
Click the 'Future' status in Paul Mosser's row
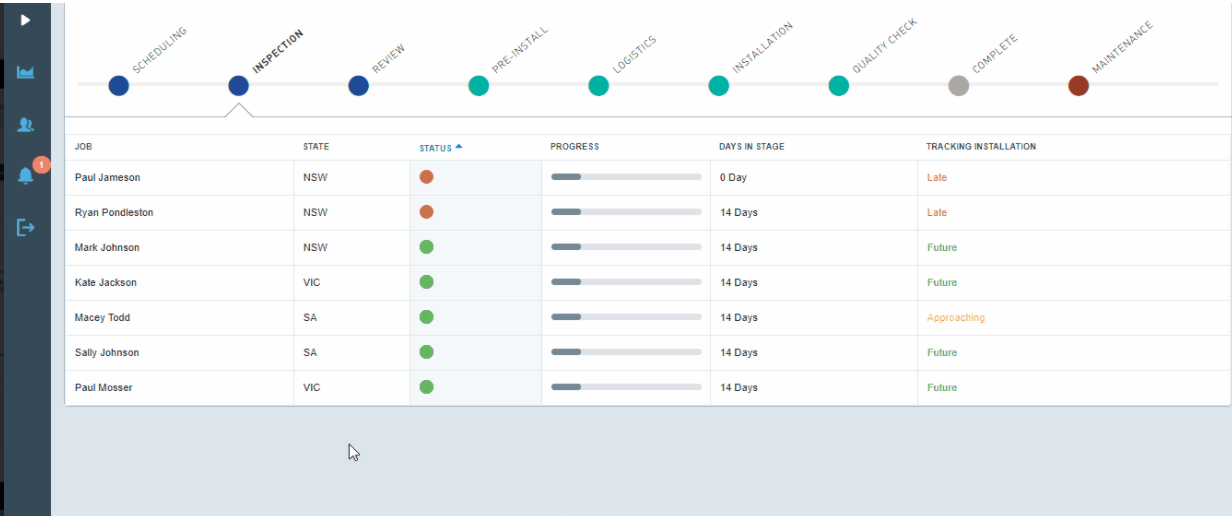pos(942,387)
